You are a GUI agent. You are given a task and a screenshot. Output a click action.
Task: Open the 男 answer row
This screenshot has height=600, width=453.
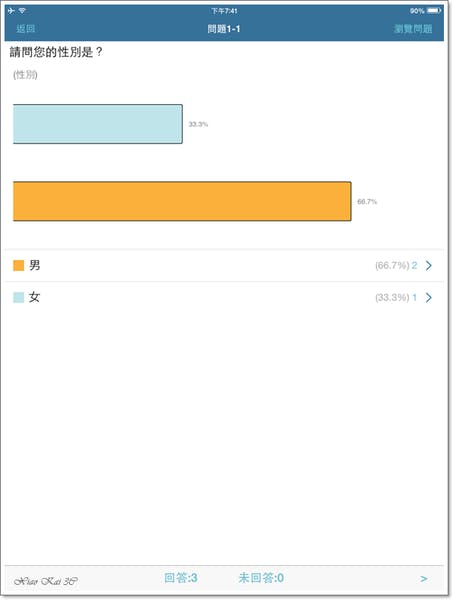click(224, 266)
